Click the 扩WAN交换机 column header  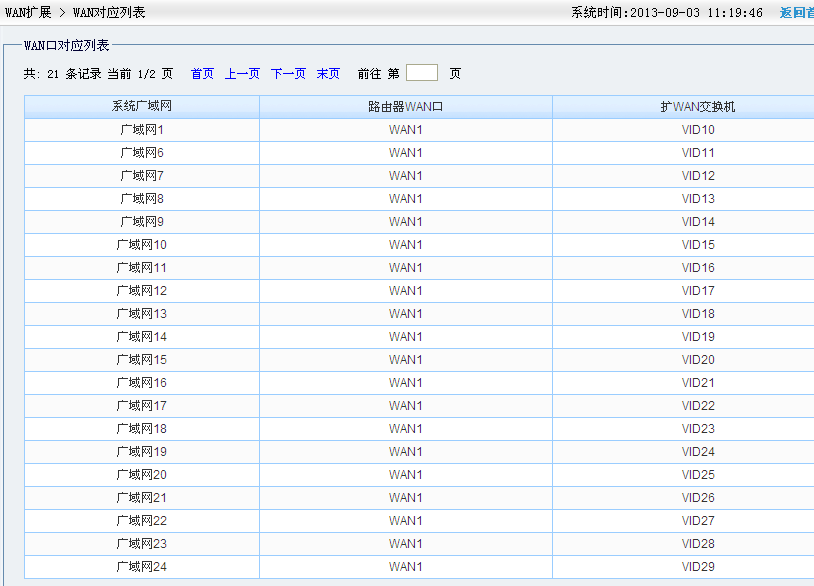697,107
